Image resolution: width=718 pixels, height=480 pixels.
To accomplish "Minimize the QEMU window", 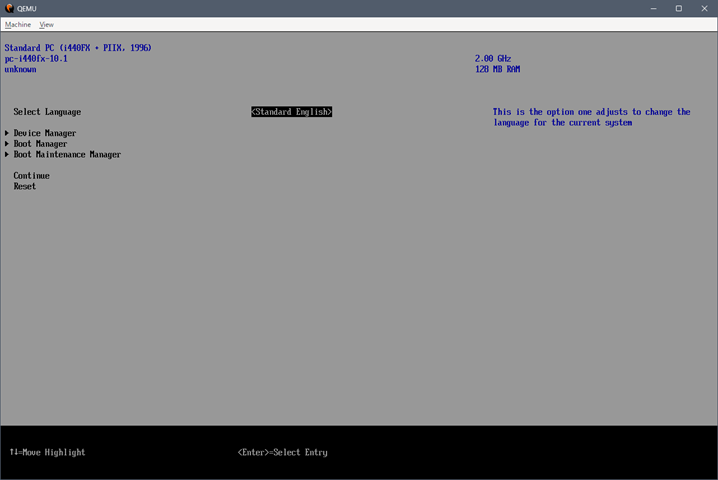I will [x=651, y=8].
